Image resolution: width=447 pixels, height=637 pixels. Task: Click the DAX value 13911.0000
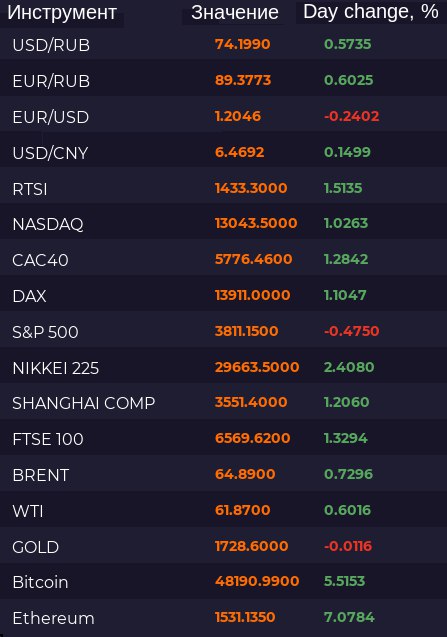click(x=252, y=295)
